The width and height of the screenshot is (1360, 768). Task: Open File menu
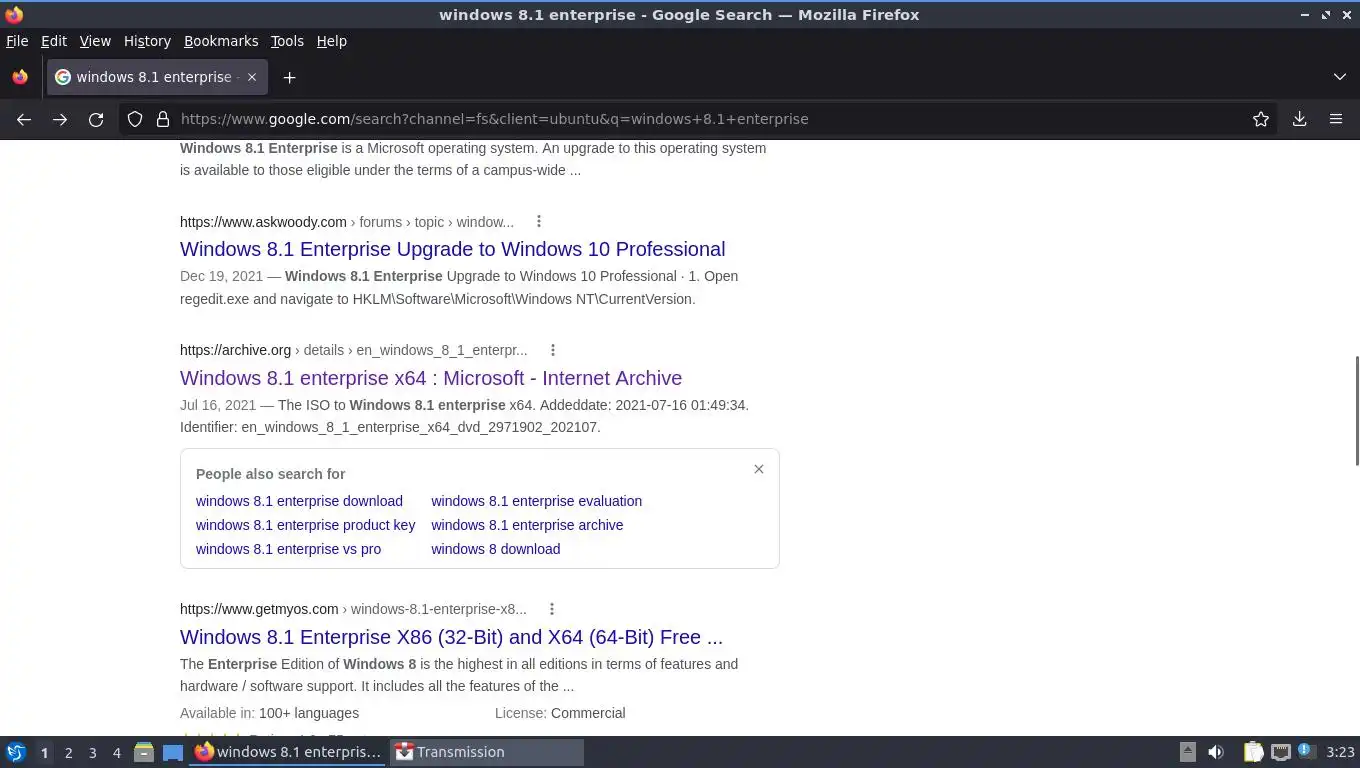[17, 41]
